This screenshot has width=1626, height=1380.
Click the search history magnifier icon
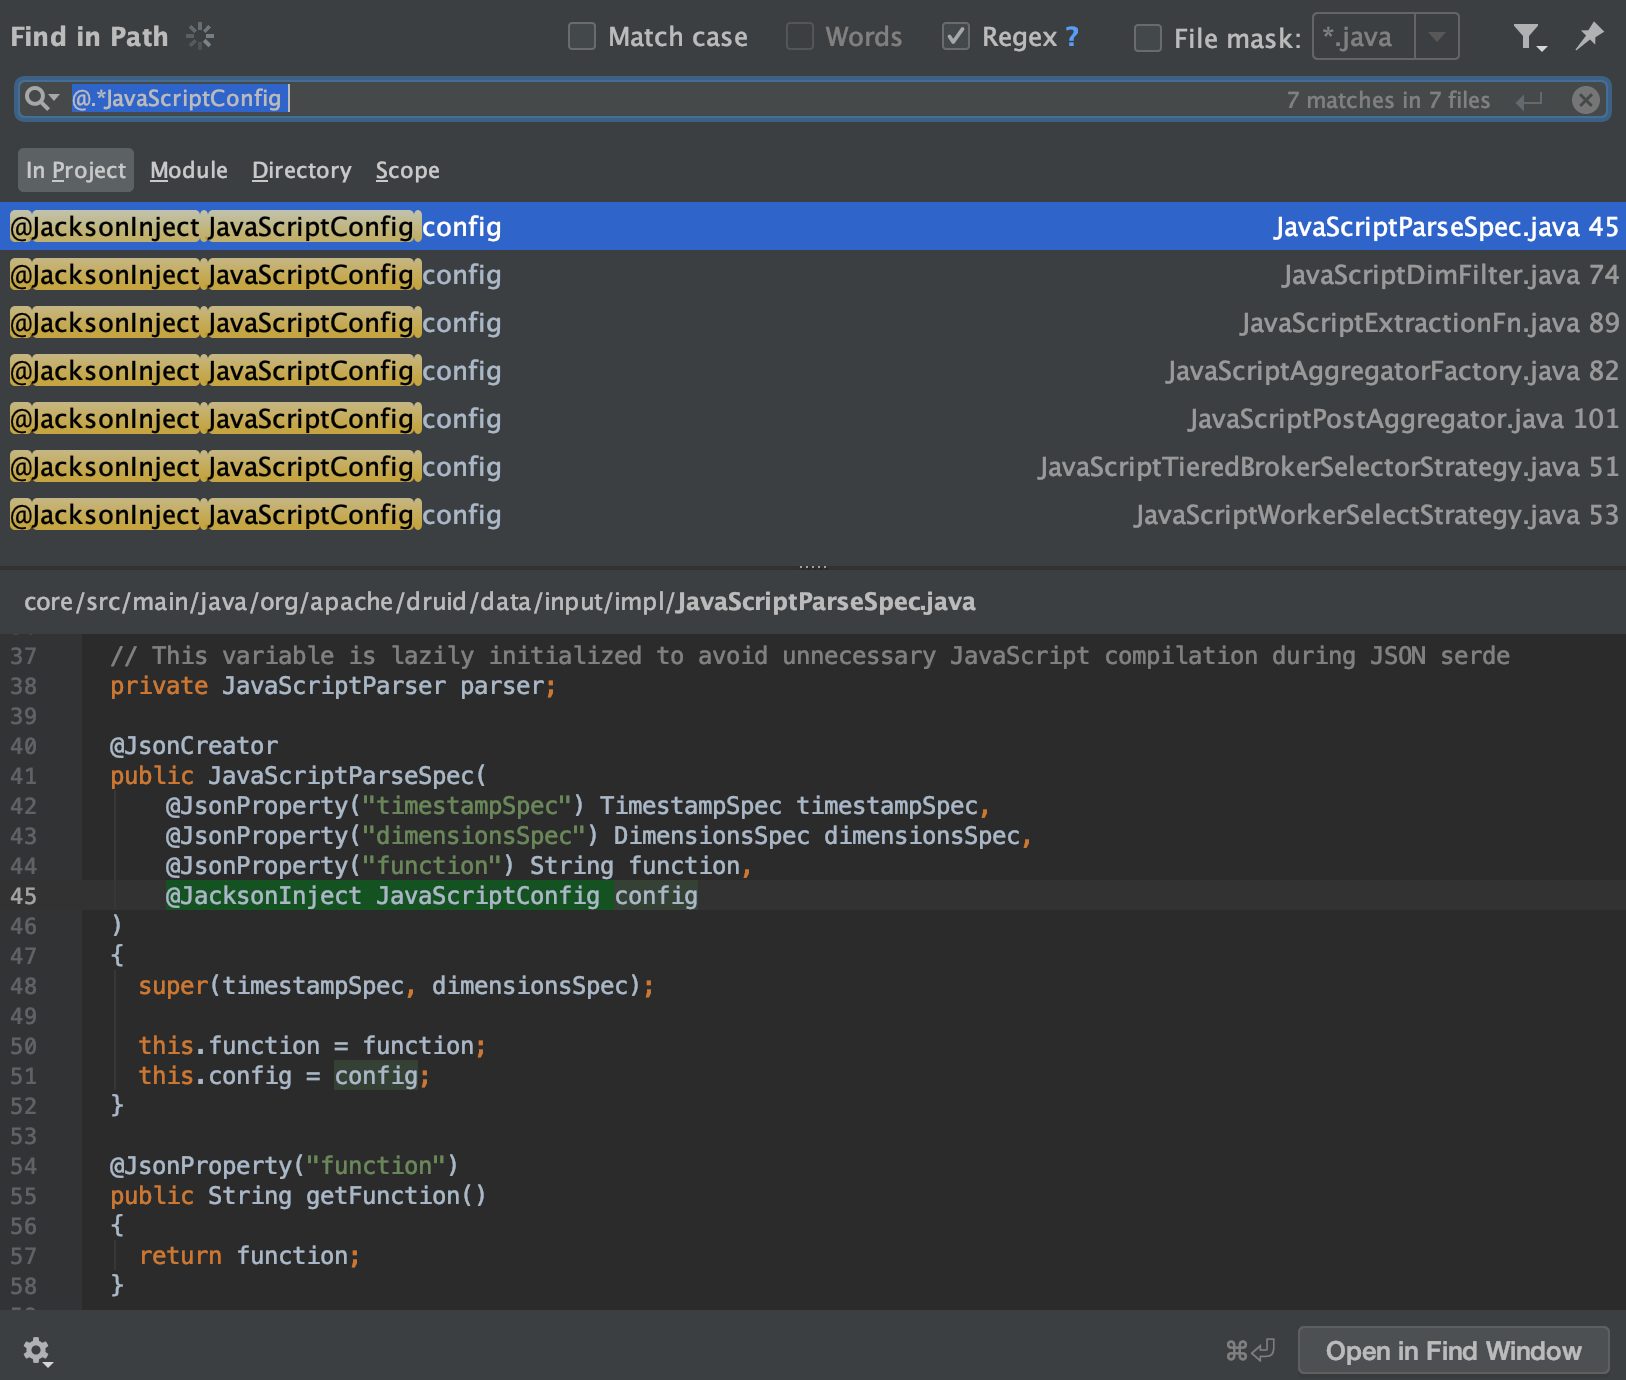41,98
